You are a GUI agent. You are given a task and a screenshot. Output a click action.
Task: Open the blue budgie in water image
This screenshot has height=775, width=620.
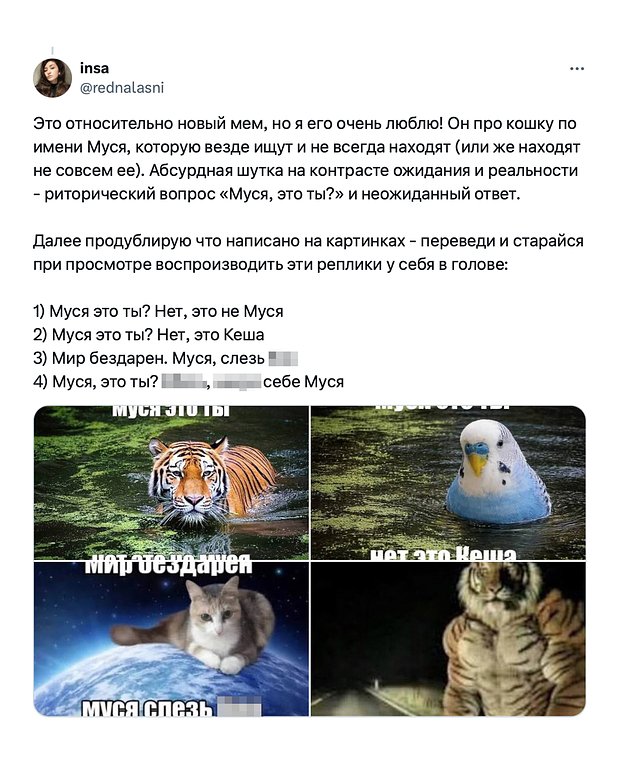click(x=448, y=483)
